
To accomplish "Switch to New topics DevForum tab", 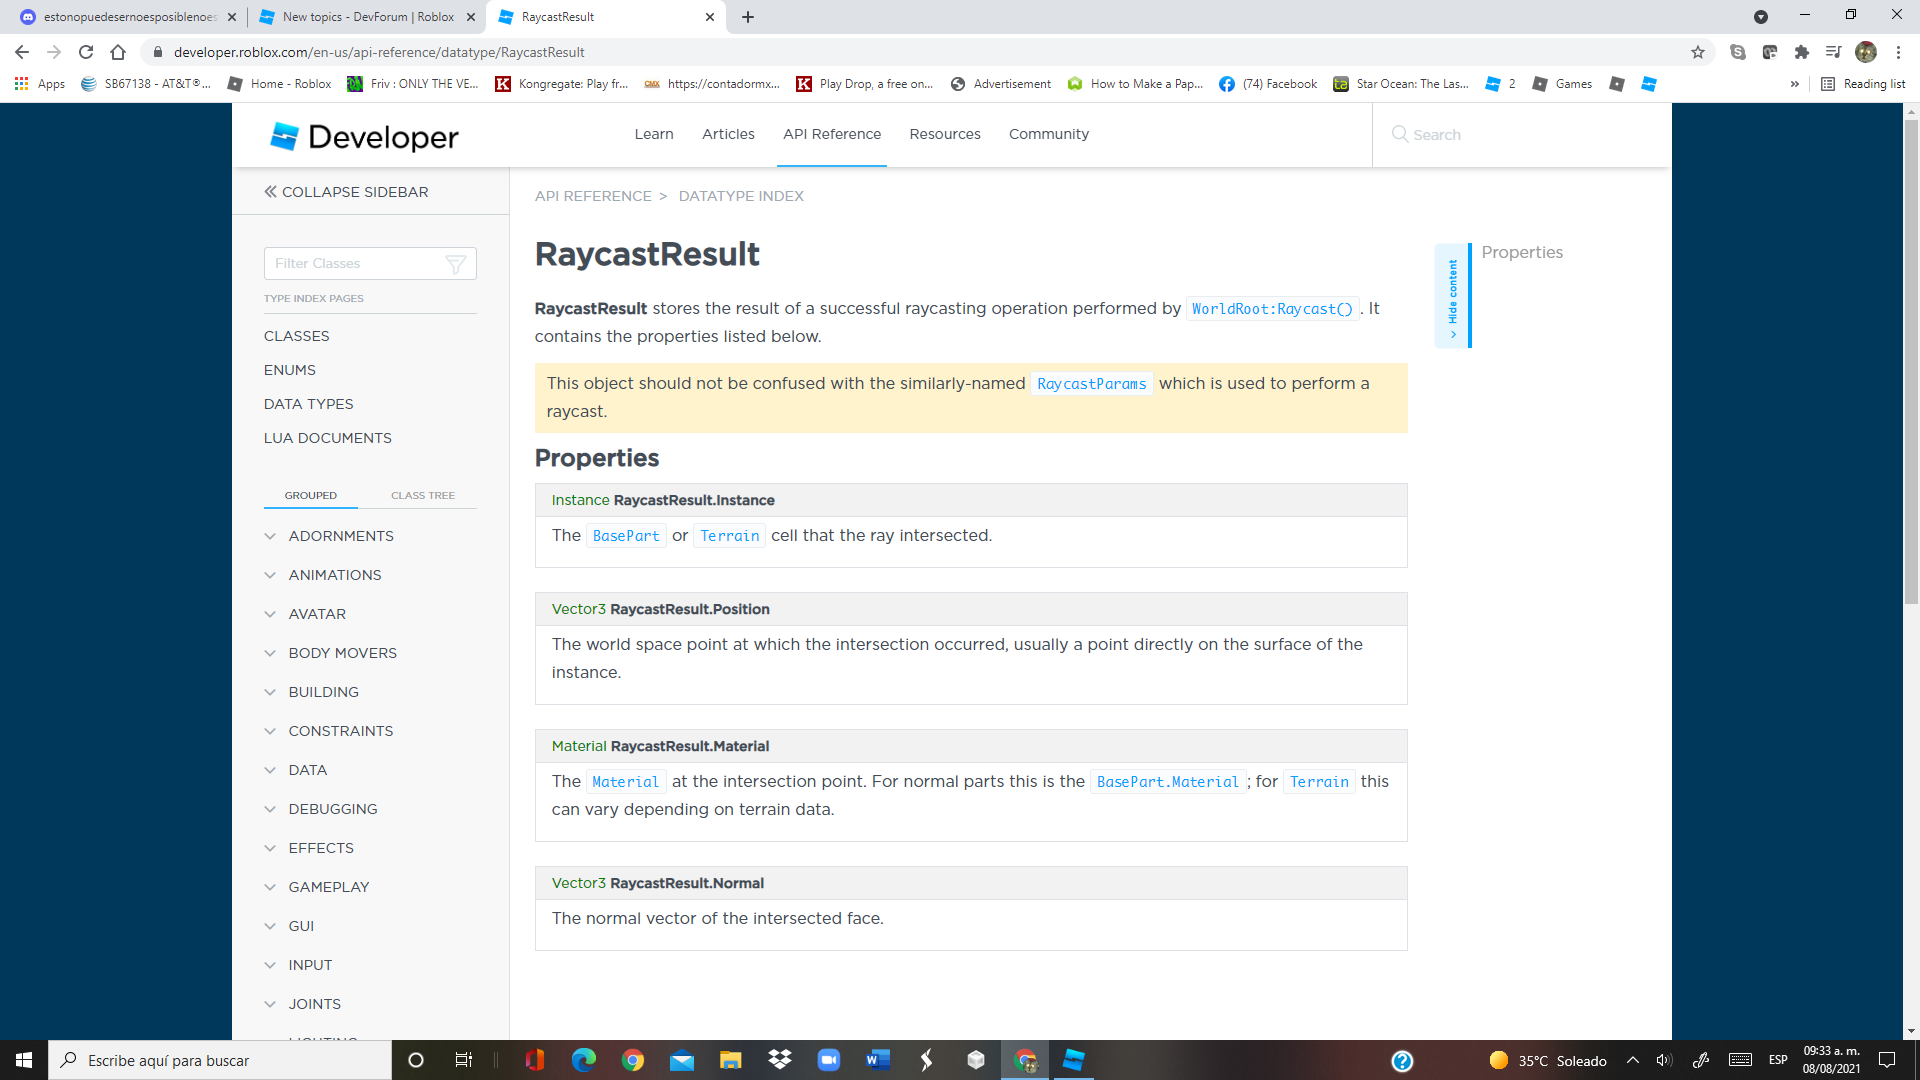I will (367, 17).
